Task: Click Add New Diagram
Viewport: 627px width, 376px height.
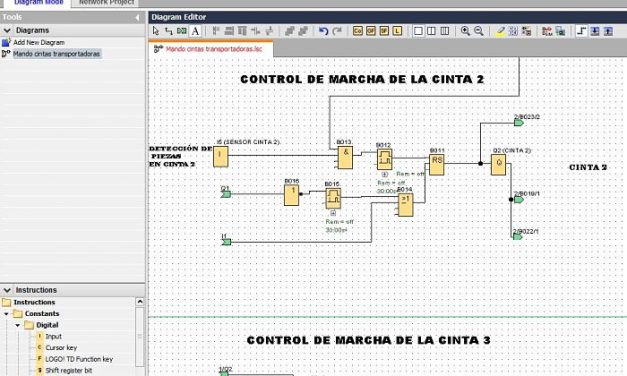Action: click(x=39, y=42)
